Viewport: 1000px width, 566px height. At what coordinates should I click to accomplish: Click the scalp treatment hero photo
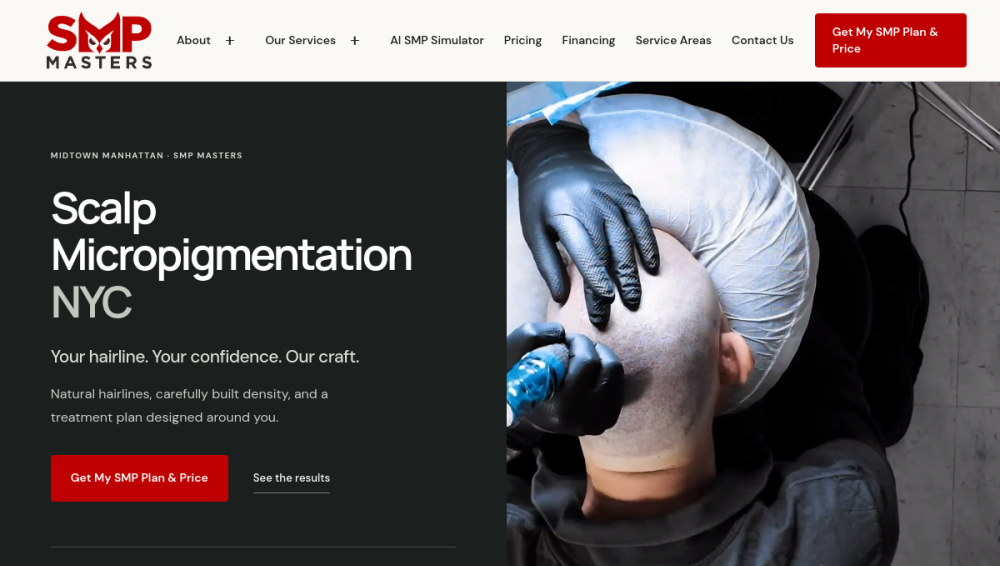pos(753,324)
